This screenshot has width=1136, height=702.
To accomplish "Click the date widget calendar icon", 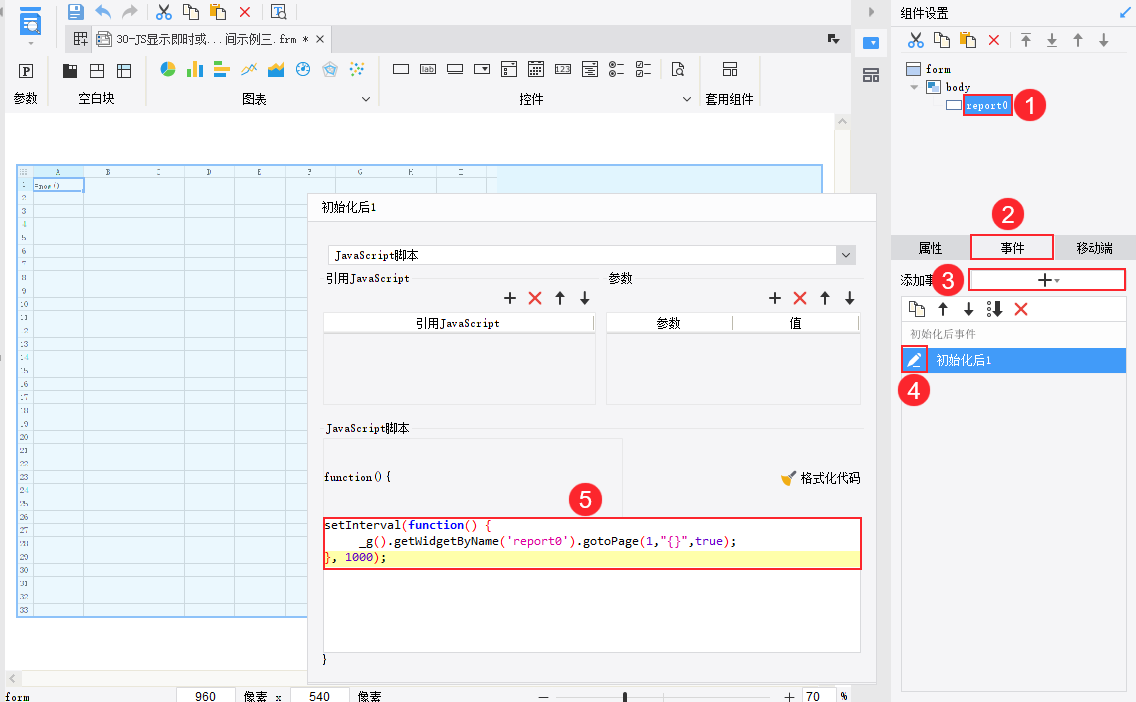I will [x=536, y=69].
